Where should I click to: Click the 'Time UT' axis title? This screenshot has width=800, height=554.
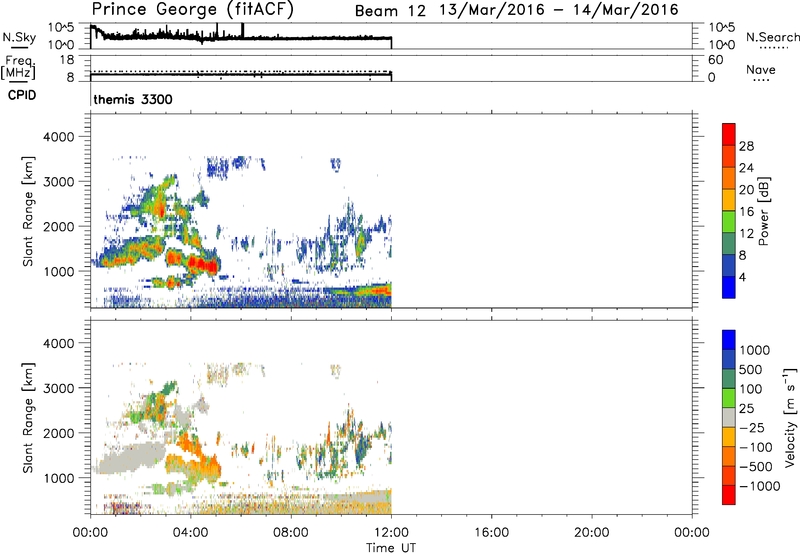click(391, 548)
